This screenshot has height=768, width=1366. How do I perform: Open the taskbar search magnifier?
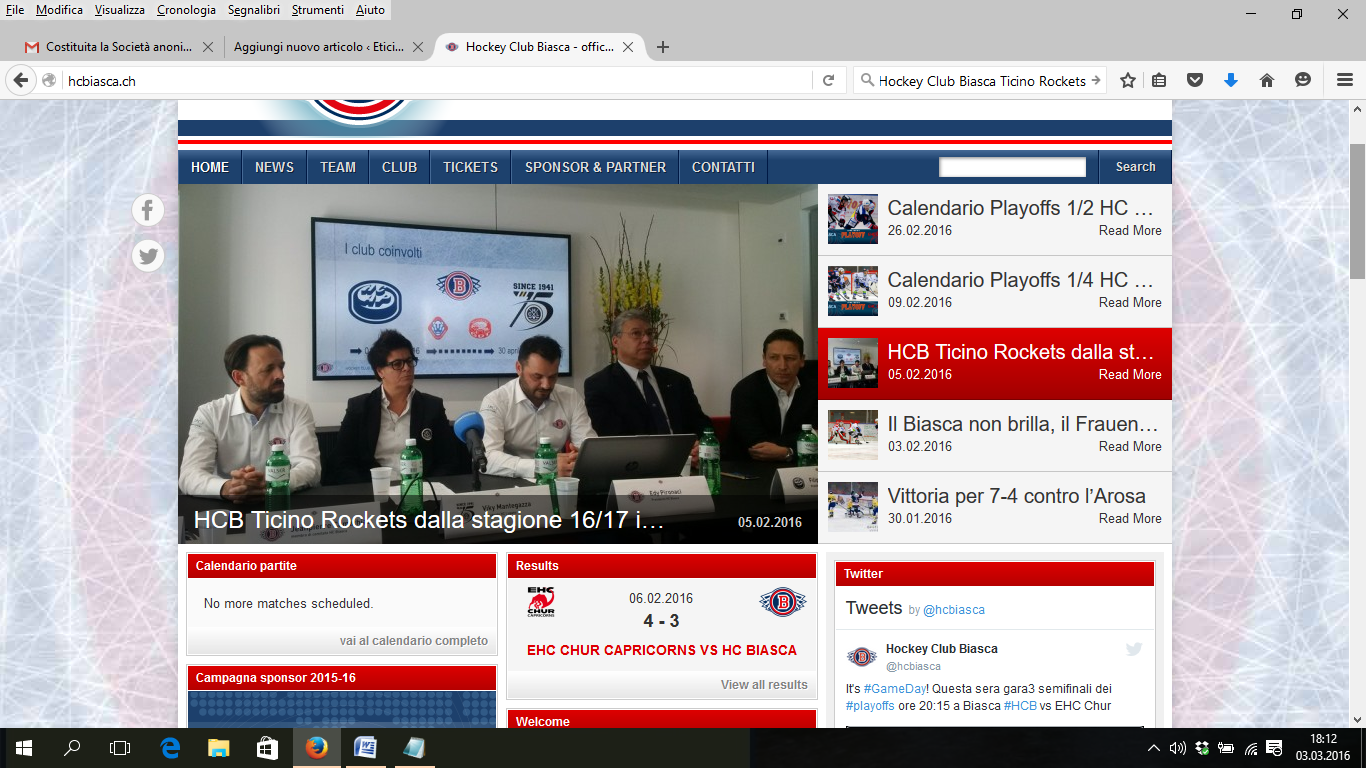(72, 748)
